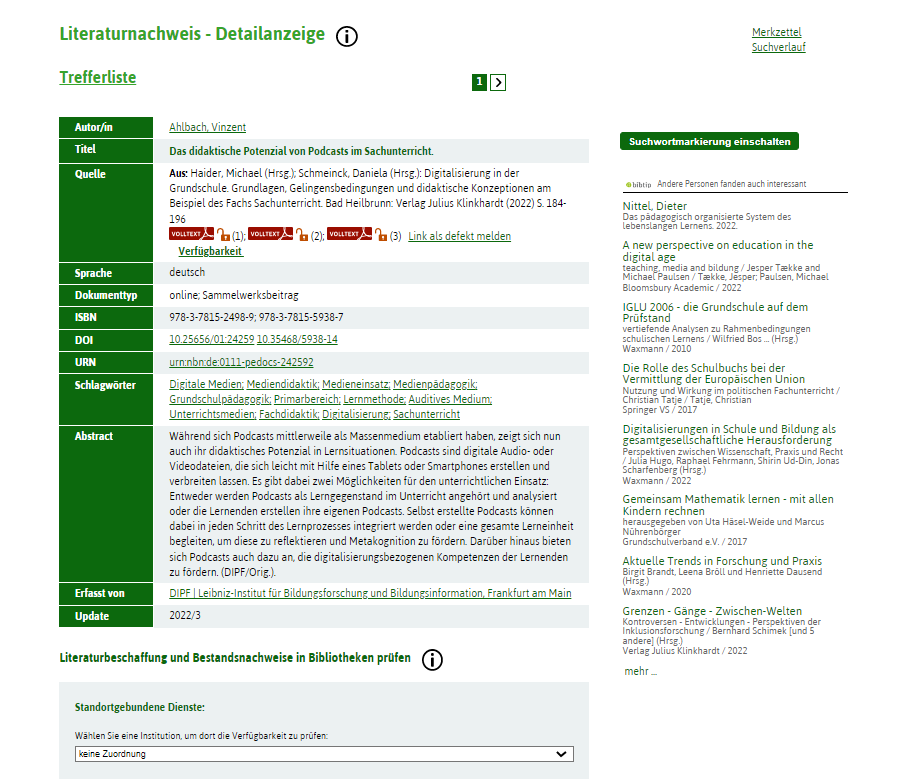Enable Suchwortmarkierung einschalten

709,142
